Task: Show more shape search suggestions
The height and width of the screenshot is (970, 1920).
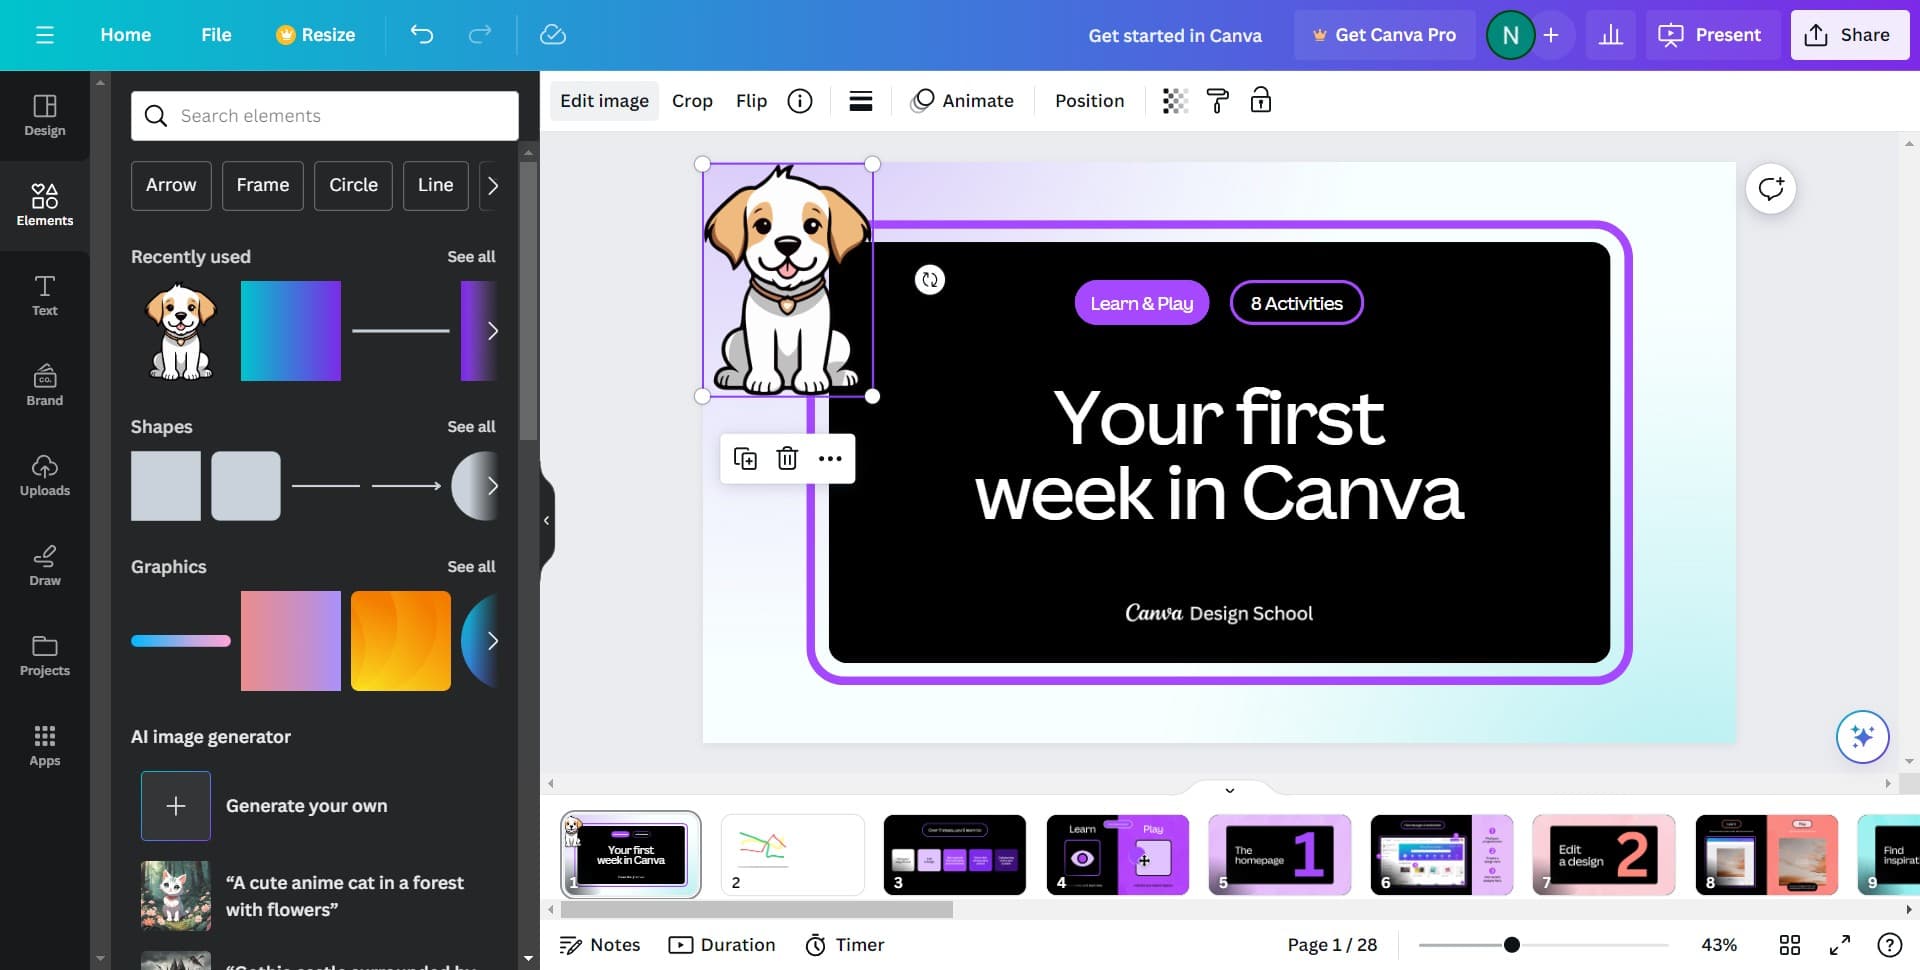Action: coord(492,186)
